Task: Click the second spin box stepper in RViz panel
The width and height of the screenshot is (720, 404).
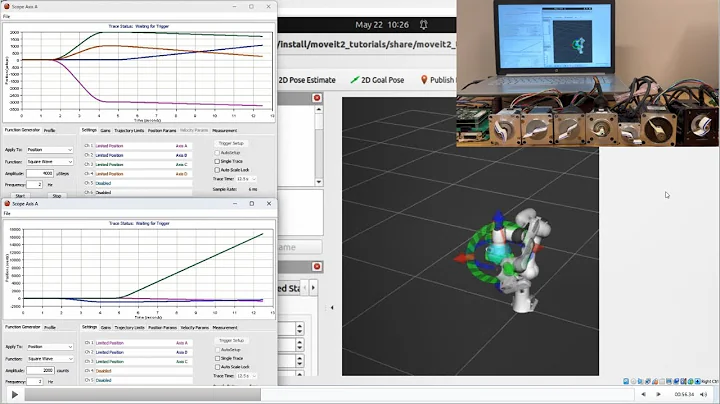Action: (x=299, y=344)
